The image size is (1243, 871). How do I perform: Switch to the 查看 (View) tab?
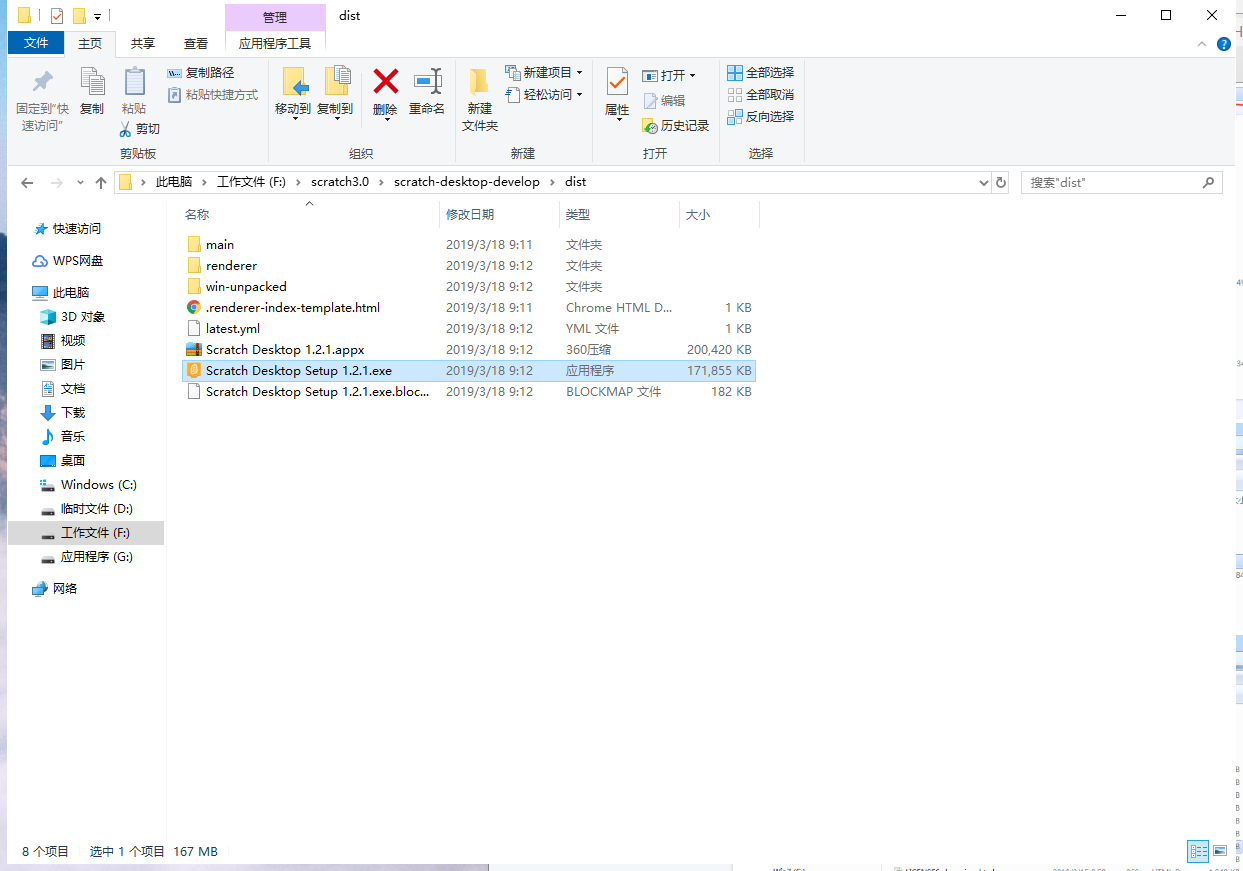(195, 43)
